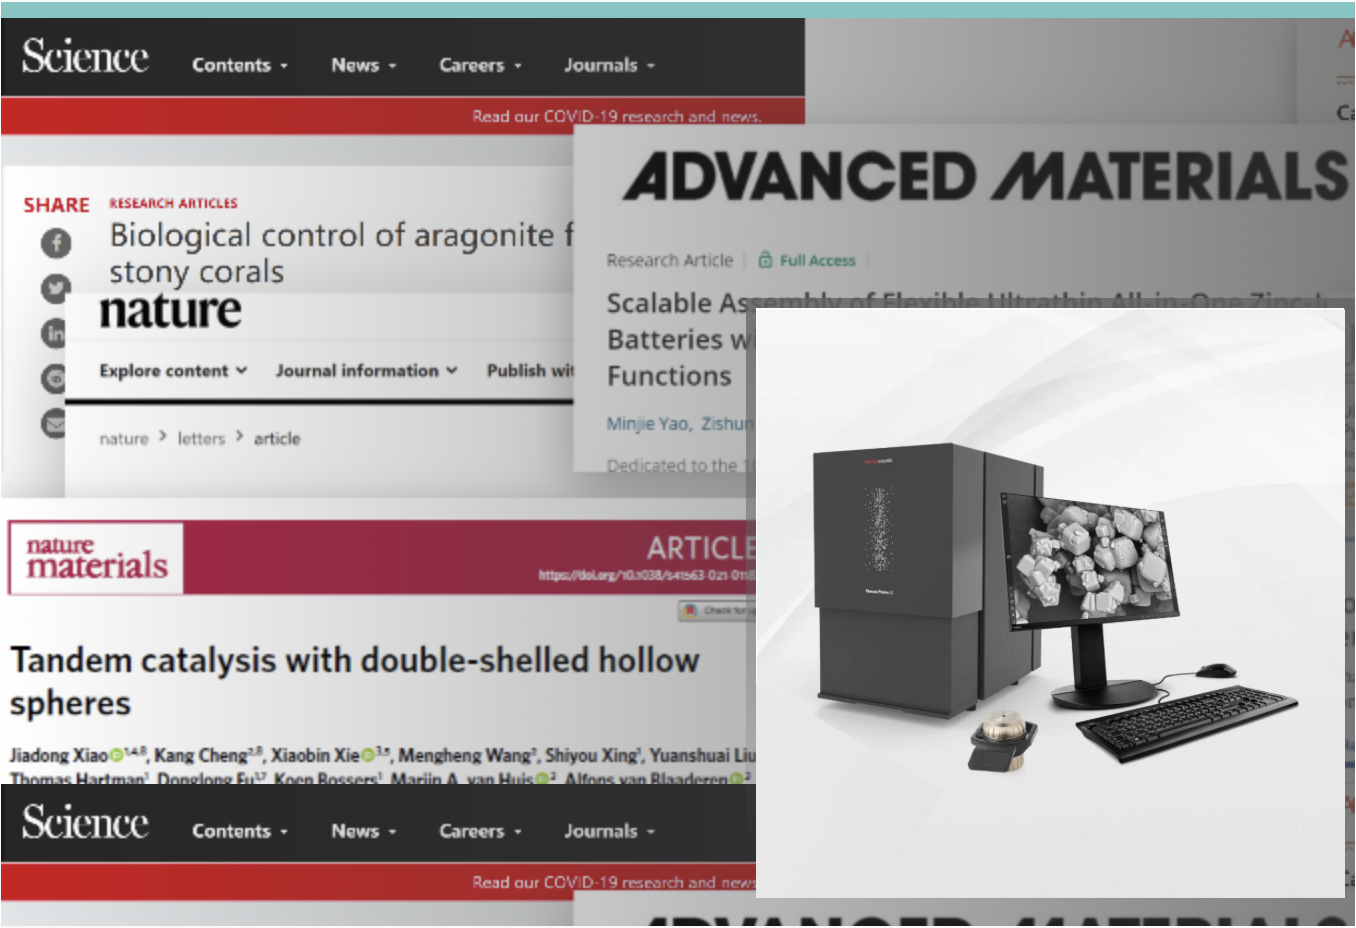The height and width of the screenshot is (928, 1356).
Task: Open the Research Articles category label
Action: (173, 203)
